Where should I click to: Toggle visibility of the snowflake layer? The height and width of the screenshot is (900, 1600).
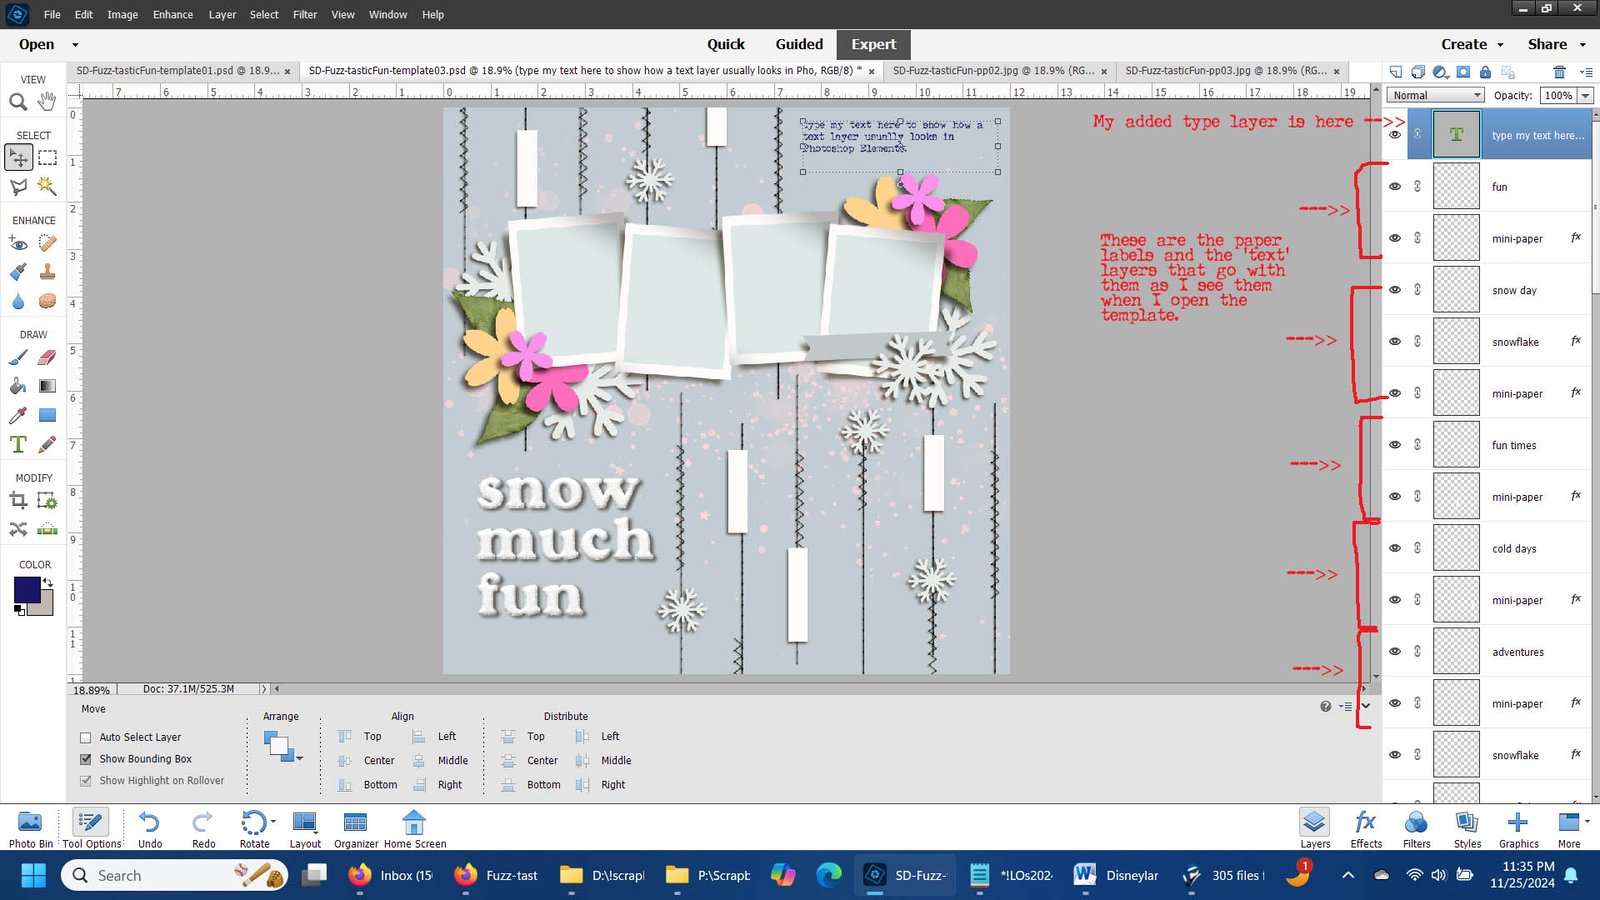point(1394,341)
